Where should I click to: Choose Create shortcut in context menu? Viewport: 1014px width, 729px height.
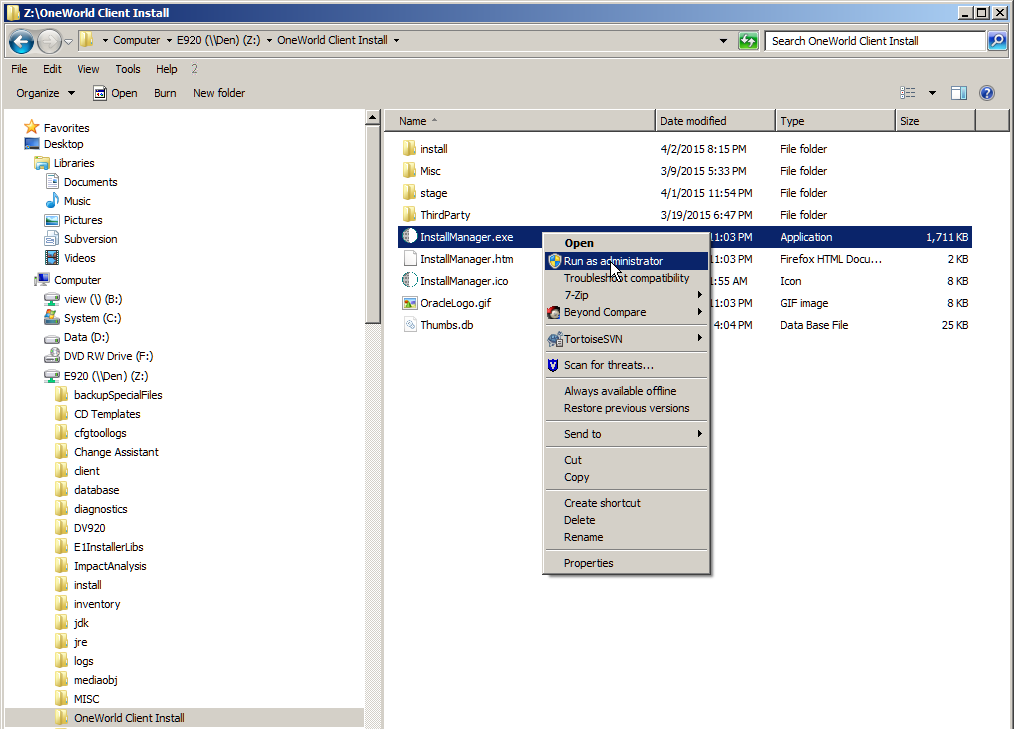(626, 503)
